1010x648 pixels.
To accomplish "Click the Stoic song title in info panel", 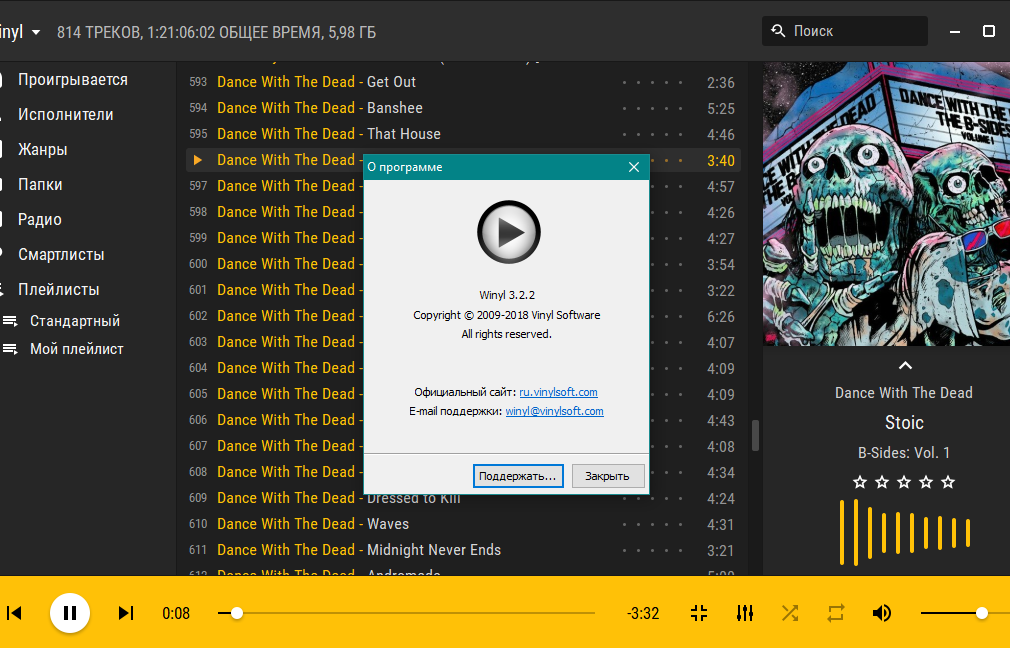I will click(x=904, y=423).
